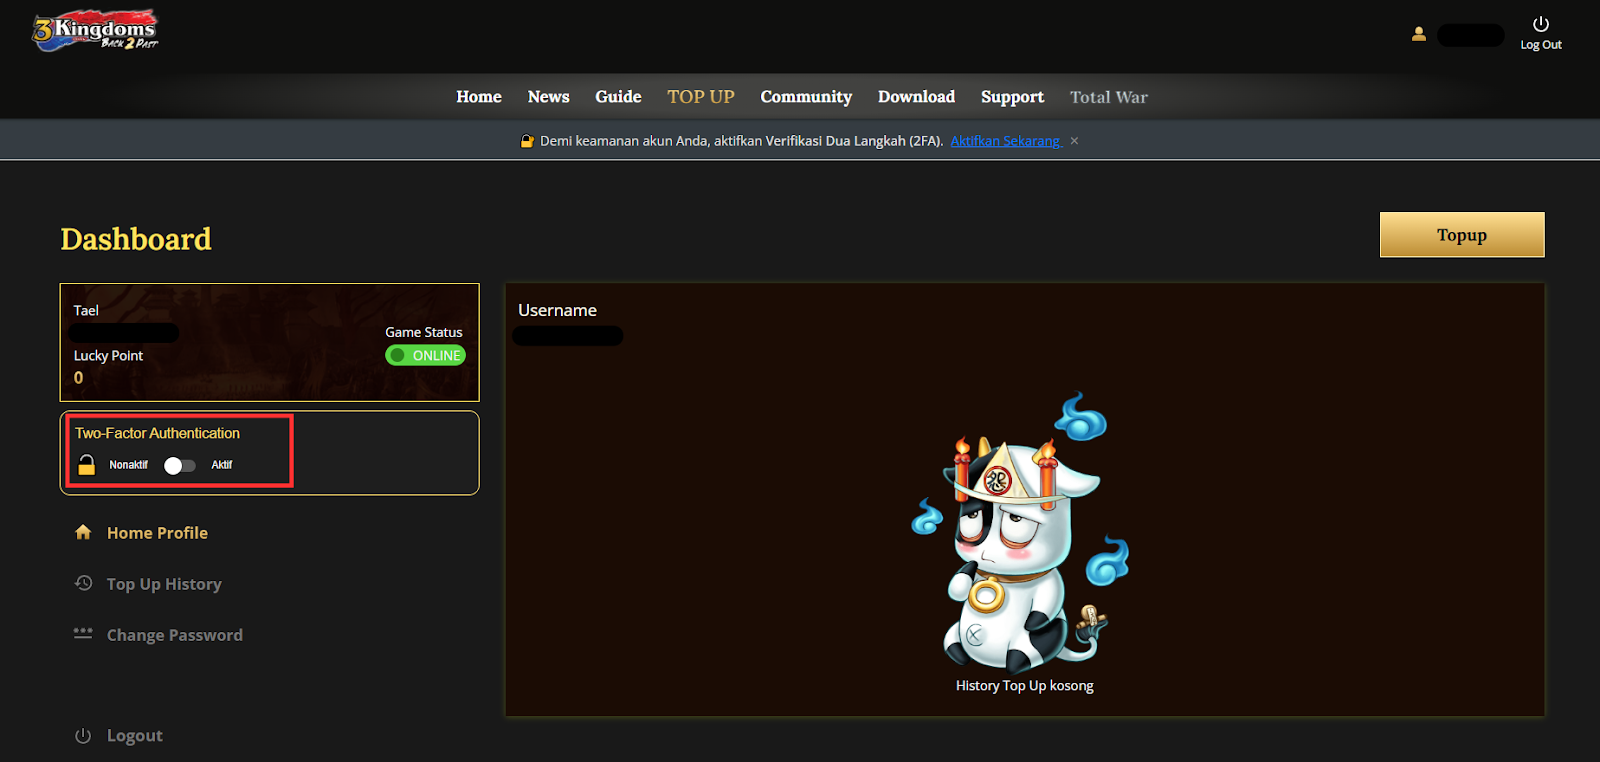Viewport: 1600px width, 762px height.
Task: Open the Support menu item
Action: click(1012, 97)
